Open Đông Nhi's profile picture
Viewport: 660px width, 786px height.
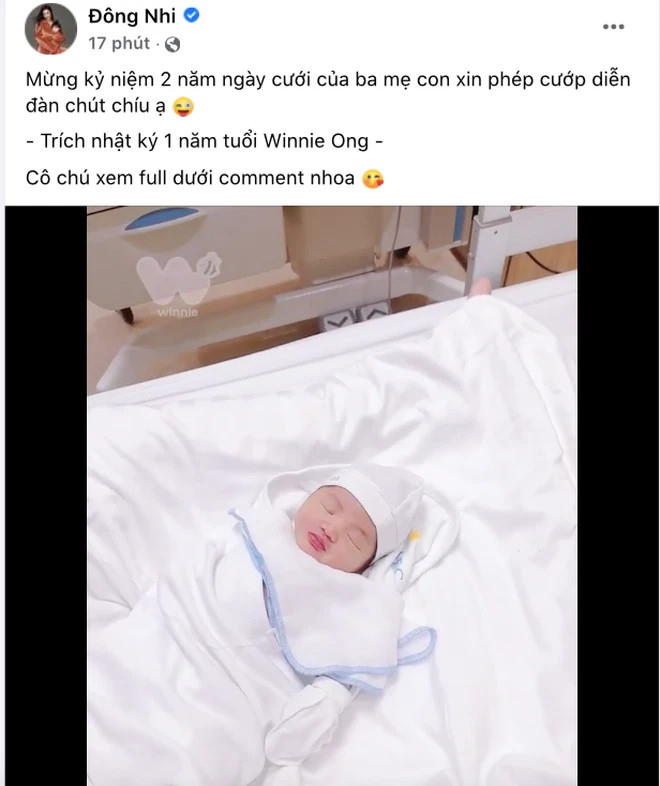pos(51,31)
